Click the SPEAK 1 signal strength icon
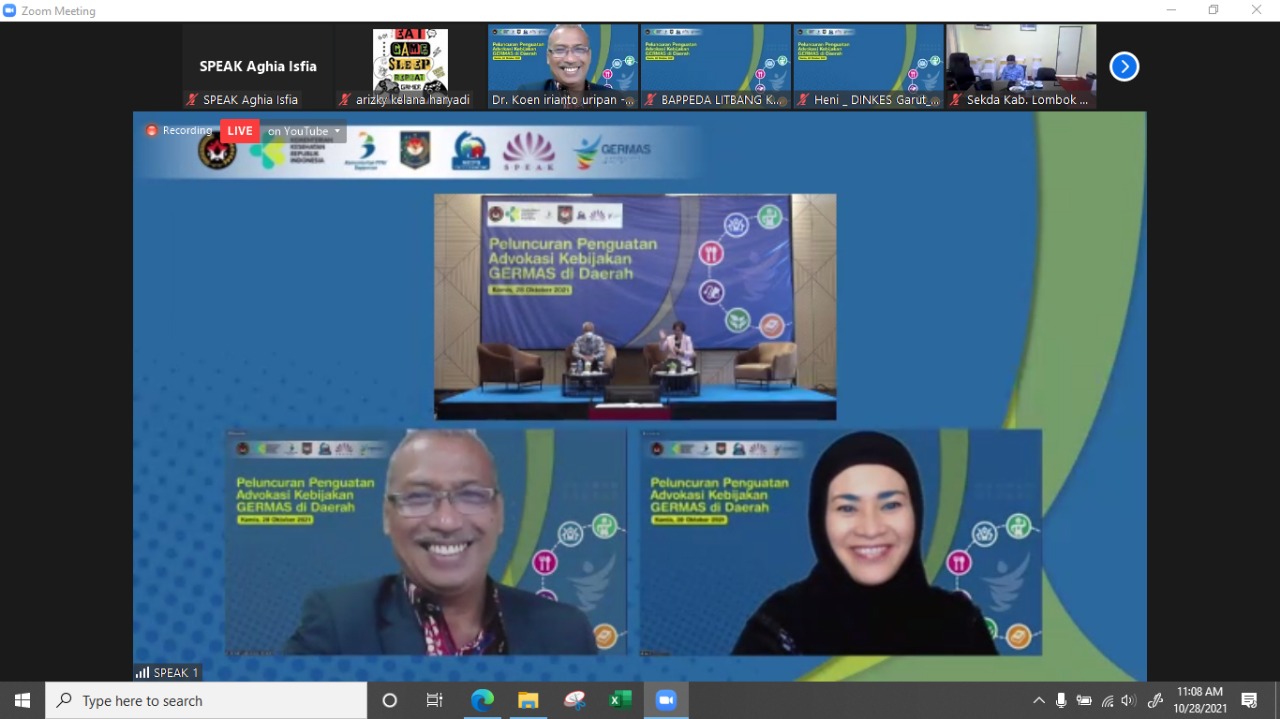This screenshot has width=1280, height=719. (142, 673)
